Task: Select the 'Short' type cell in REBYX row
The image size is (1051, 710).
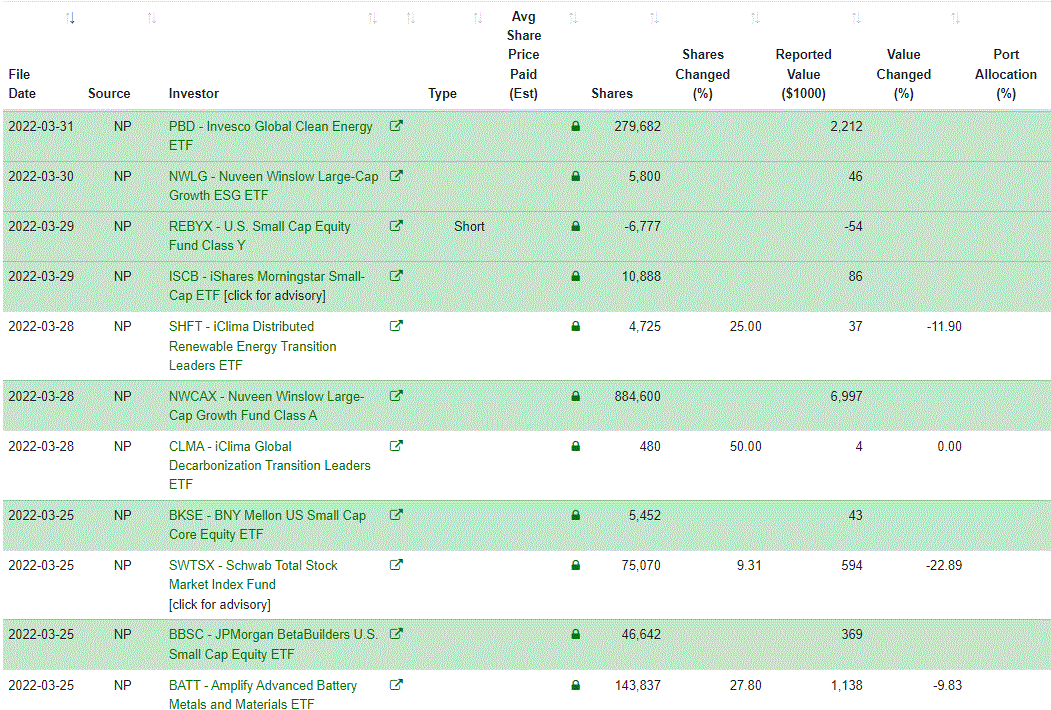Action: [x=469, y=227]
